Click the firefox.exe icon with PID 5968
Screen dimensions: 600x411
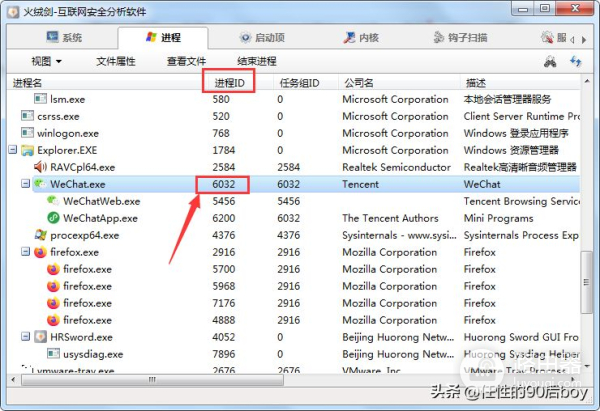click(53, 286)
